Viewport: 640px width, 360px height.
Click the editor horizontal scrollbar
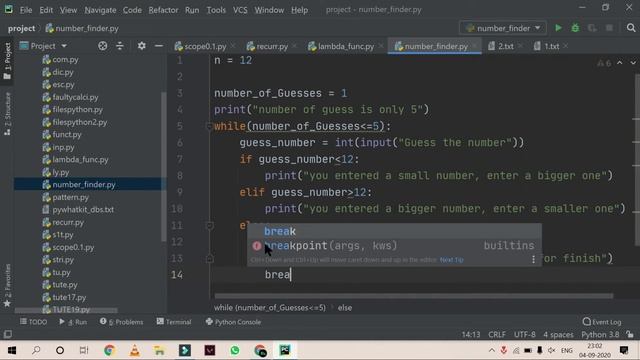point(413,296)
